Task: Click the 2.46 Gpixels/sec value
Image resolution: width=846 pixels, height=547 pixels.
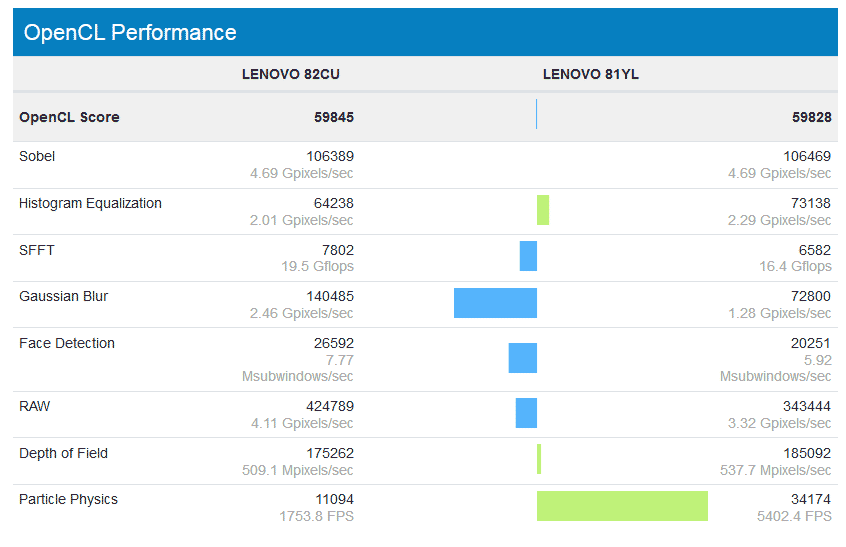Action: click(302, 313)
